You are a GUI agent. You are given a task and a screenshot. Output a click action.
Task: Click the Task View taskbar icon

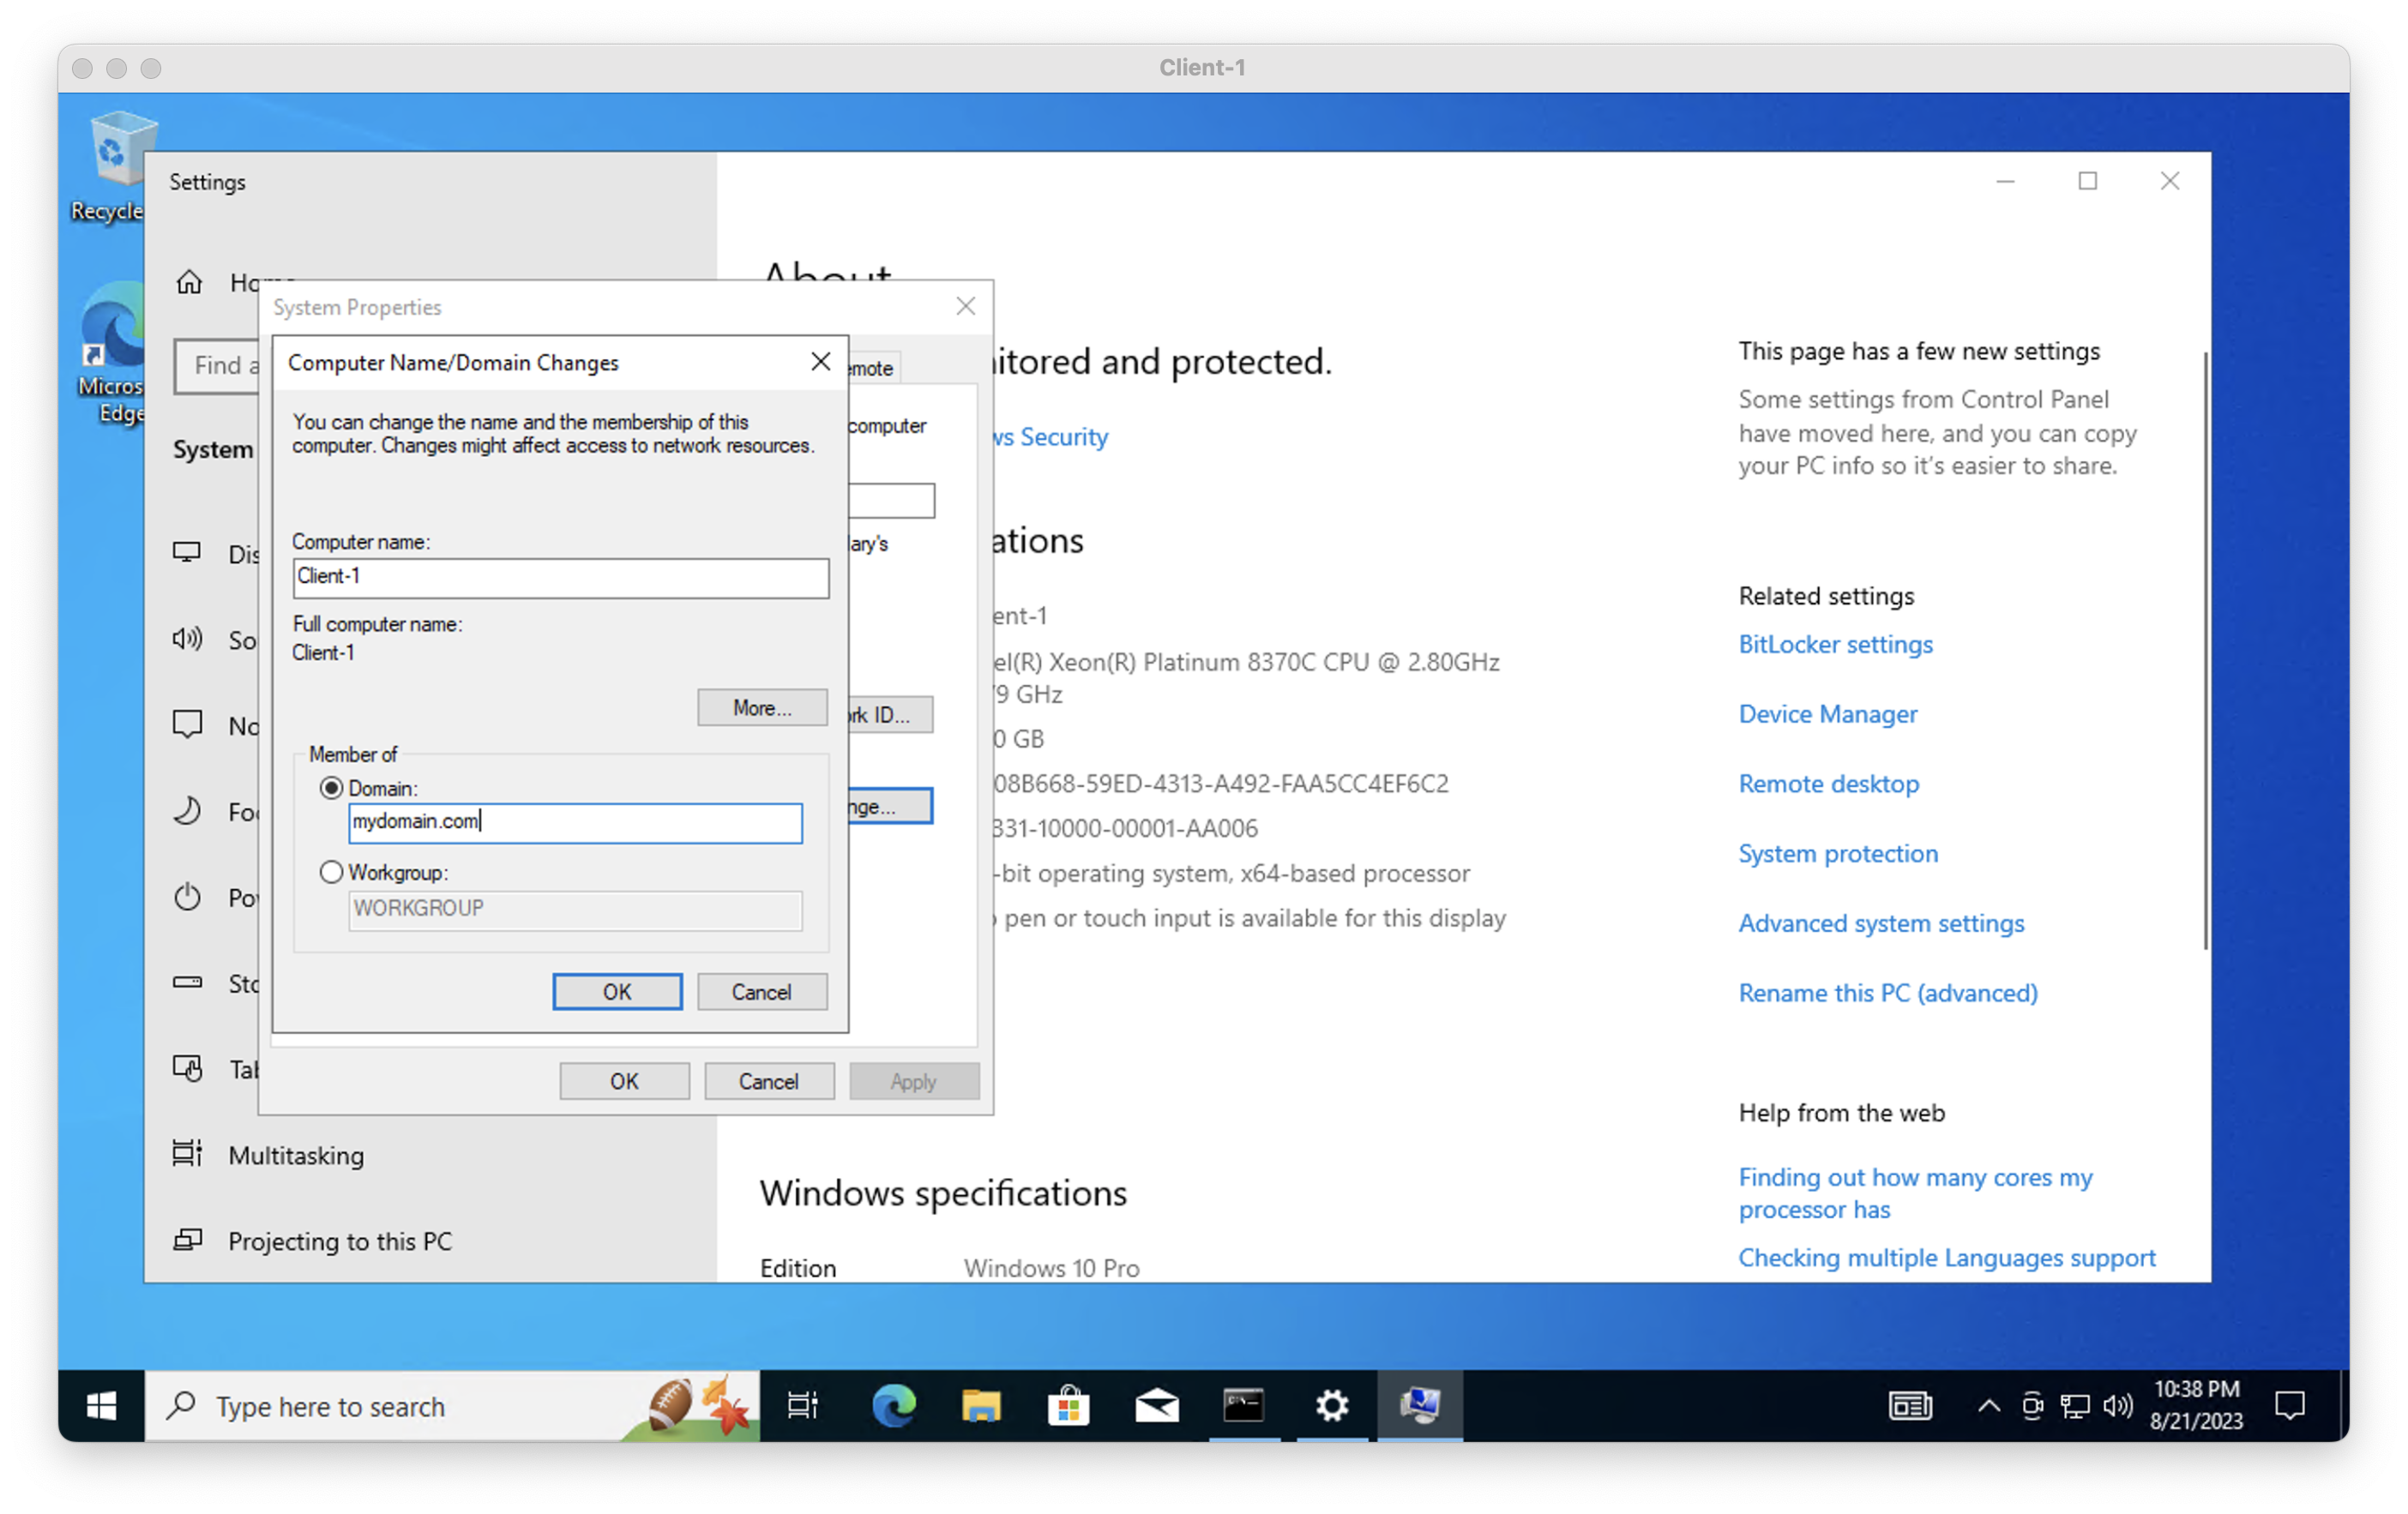803,1405
